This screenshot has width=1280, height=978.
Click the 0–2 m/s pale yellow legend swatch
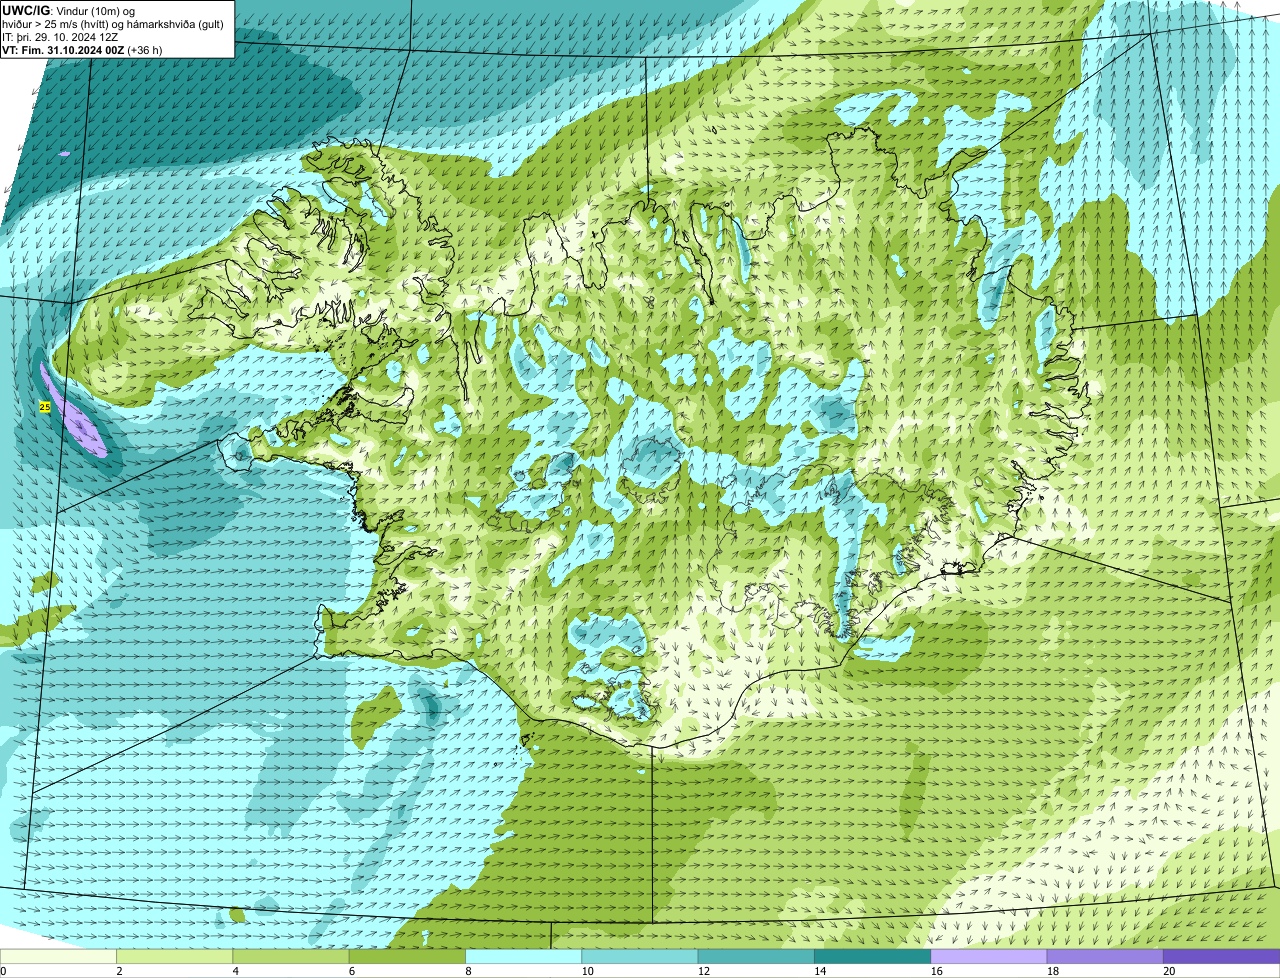[x=59, y=957]
